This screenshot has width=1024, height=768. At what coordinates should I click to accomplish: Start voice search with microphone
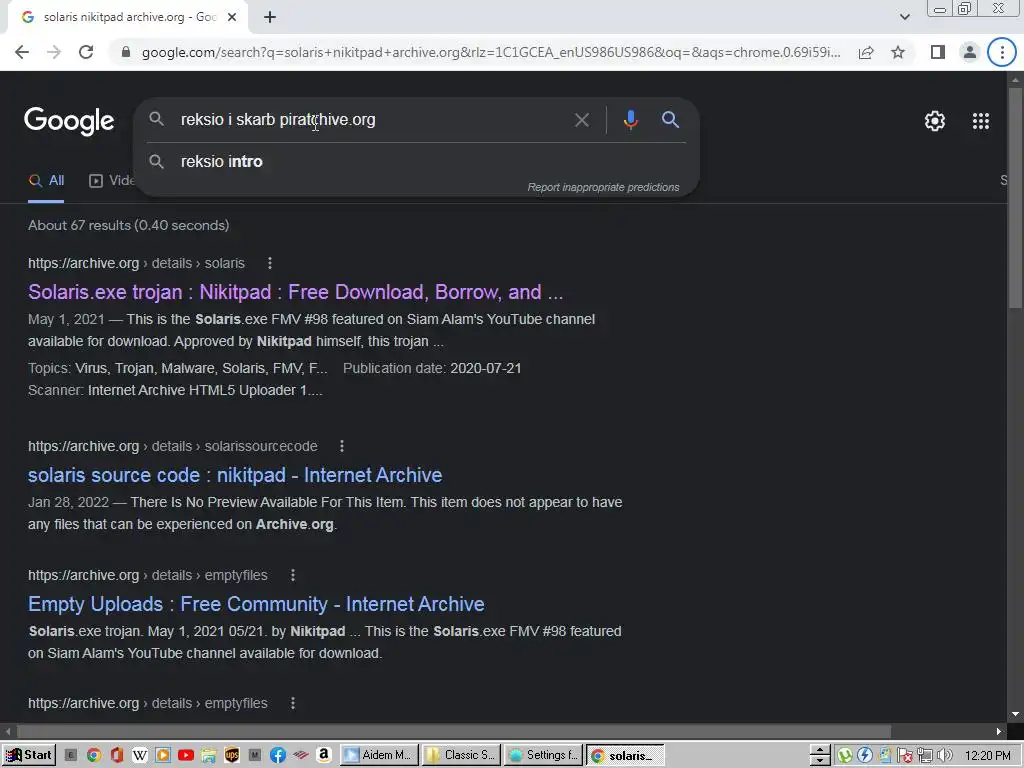(x=630, y=120)
